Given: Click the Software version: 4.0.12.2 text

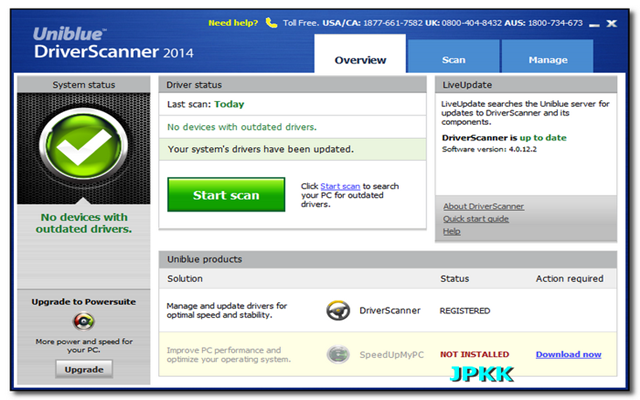Looking at the screenshot, I should (489, 149).
